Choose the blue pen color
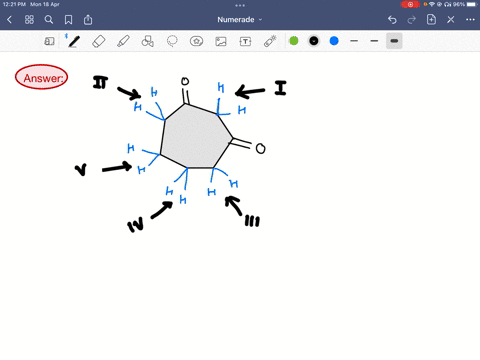Viewport: 480px width, 360px height. tap(334, 41)
